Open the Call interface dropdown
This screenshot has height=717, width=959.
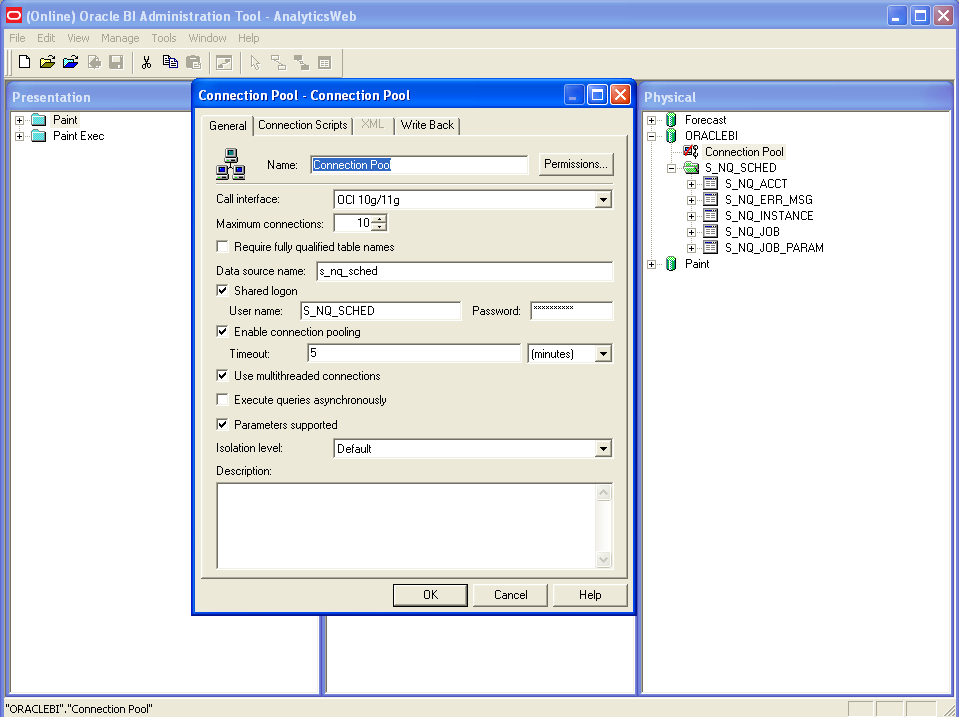pos(603,199)
